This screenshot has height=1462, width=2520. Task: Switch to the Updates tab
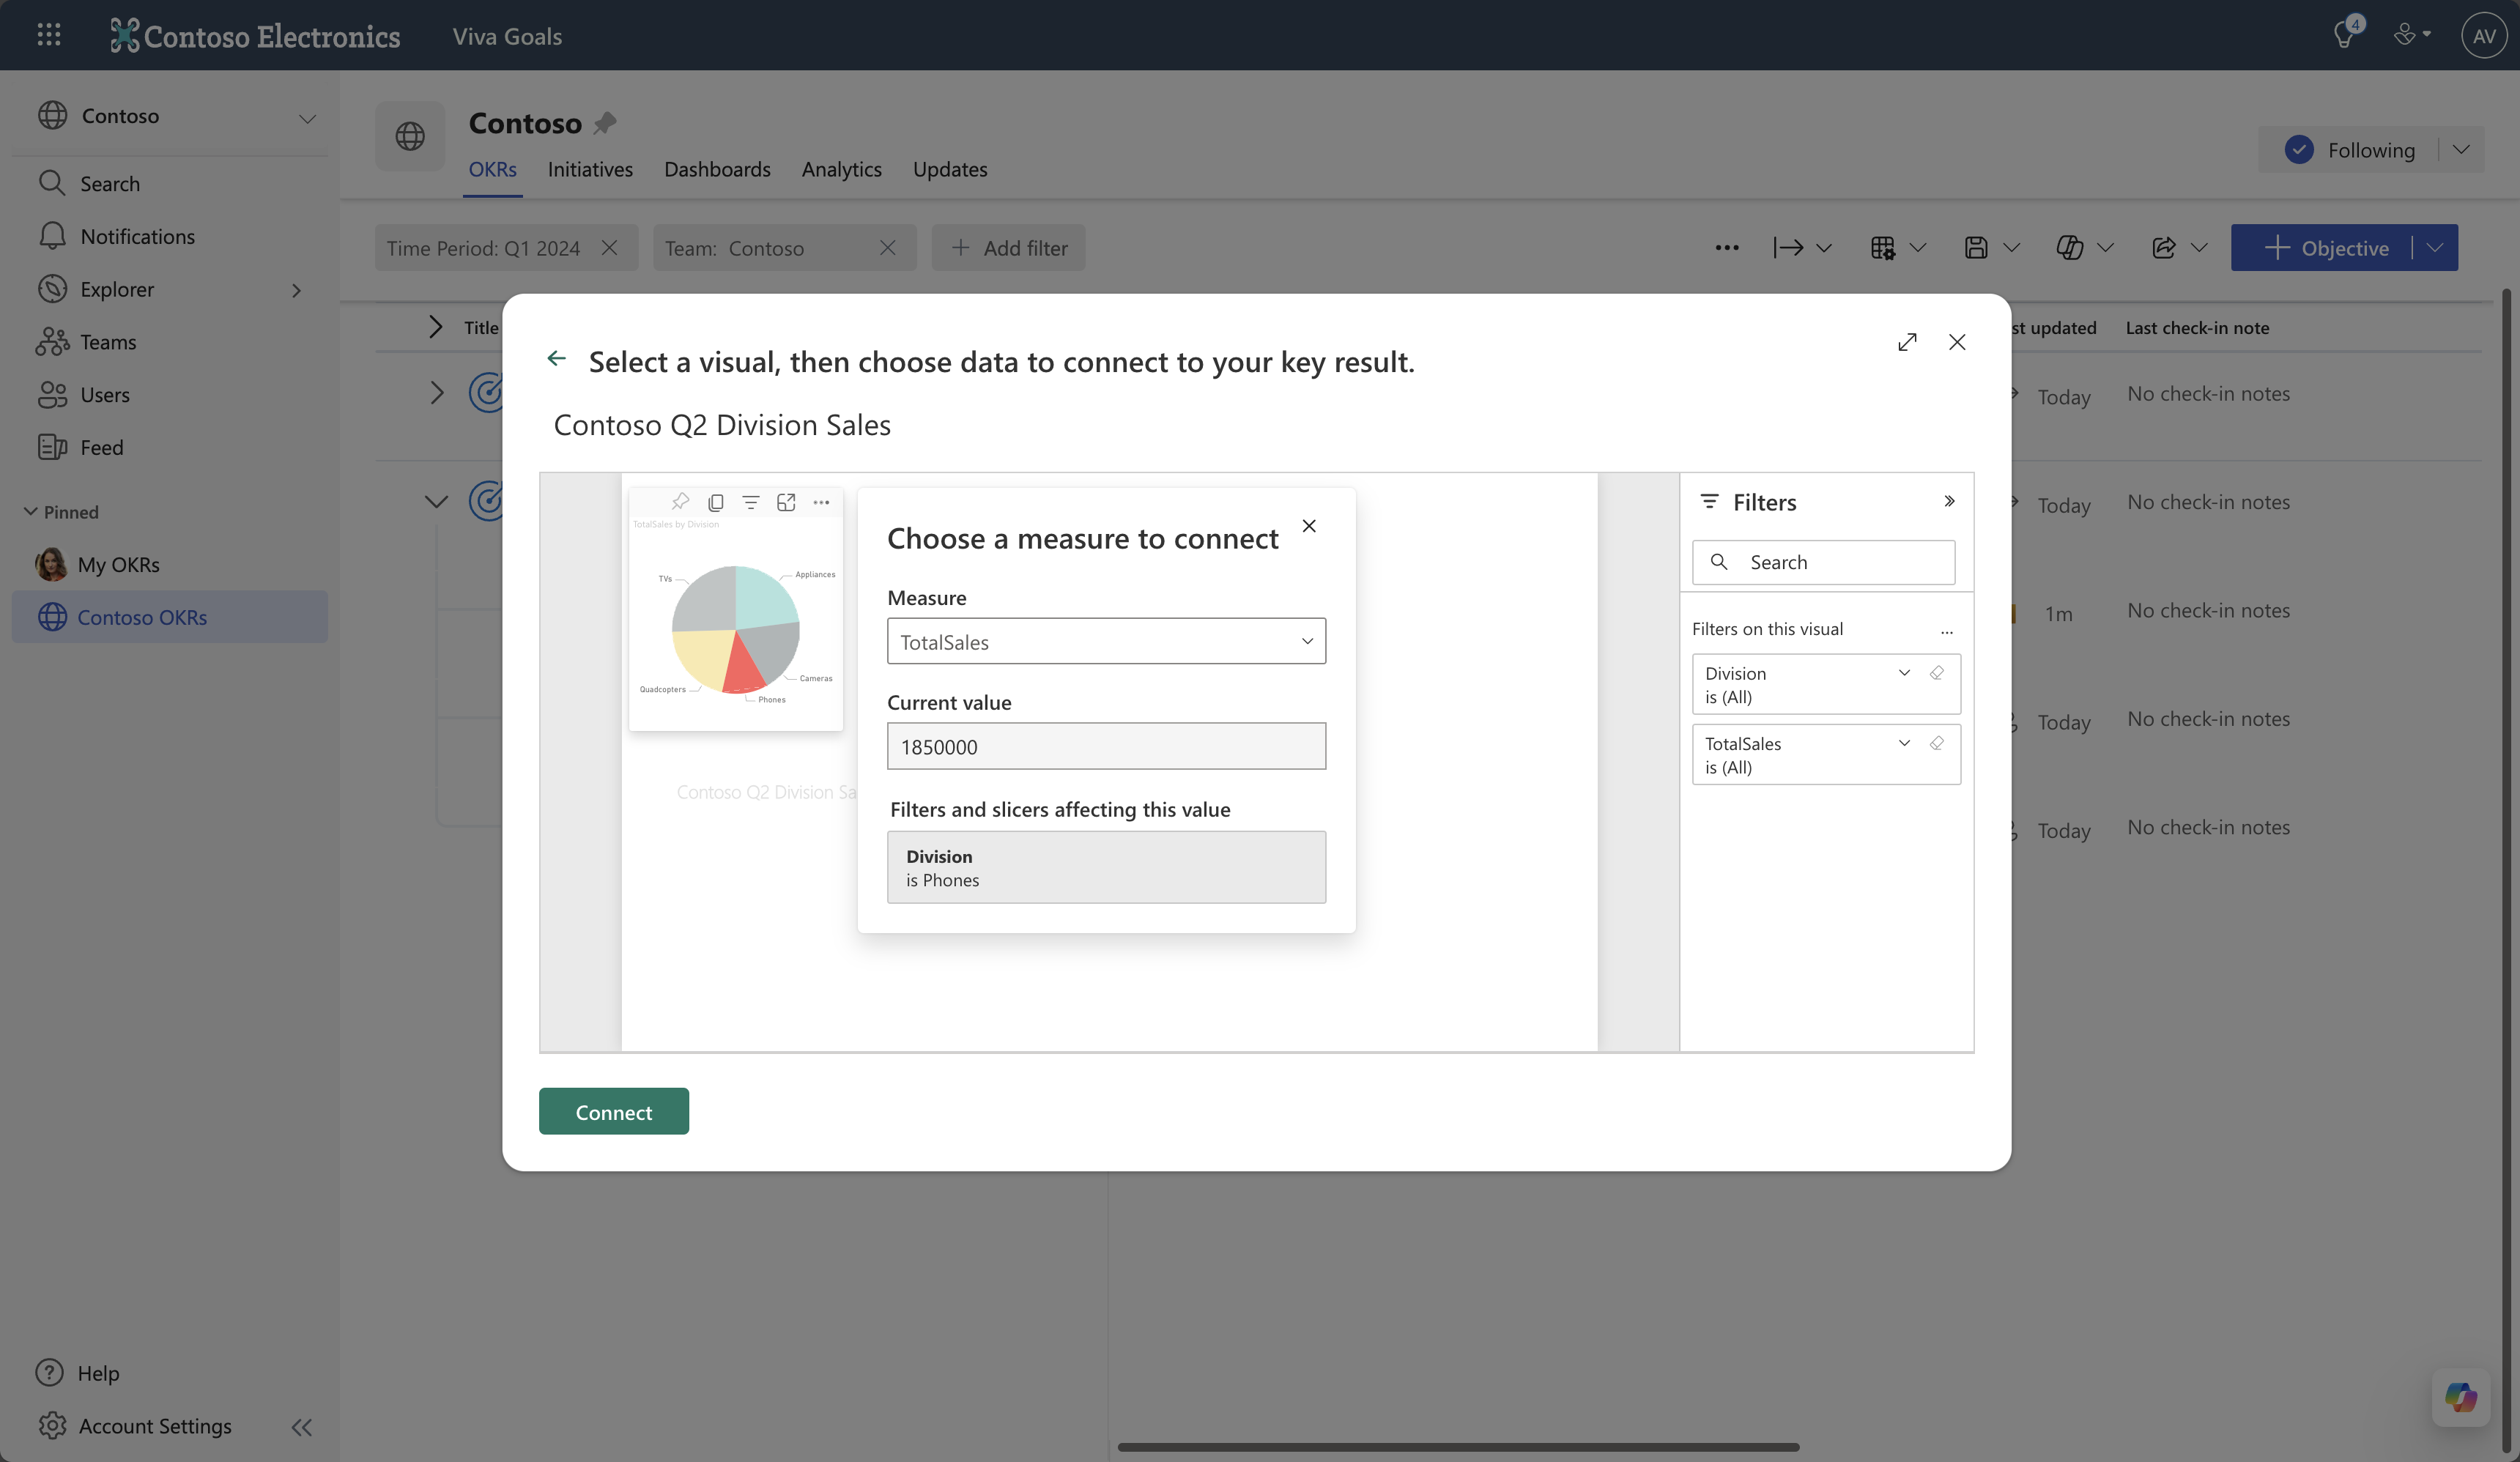949,169
